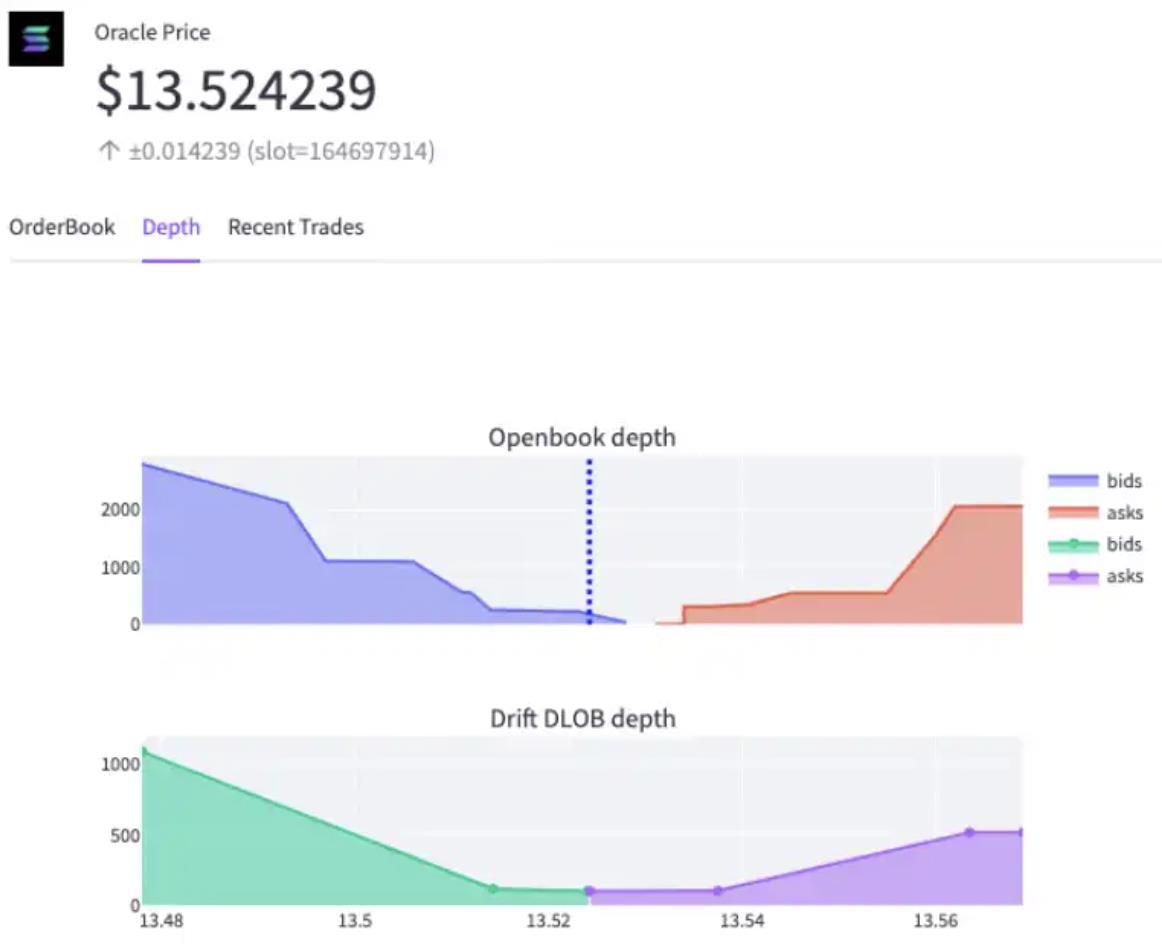Click the 500 y-axis label of Drift chart

pos(124,836)
